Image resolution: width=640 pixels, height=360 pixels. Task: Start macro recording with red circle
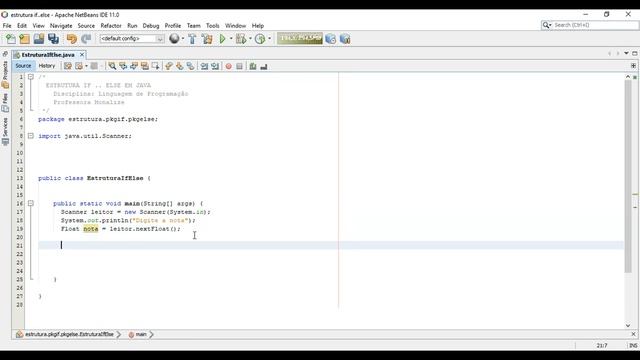point(229,66)
